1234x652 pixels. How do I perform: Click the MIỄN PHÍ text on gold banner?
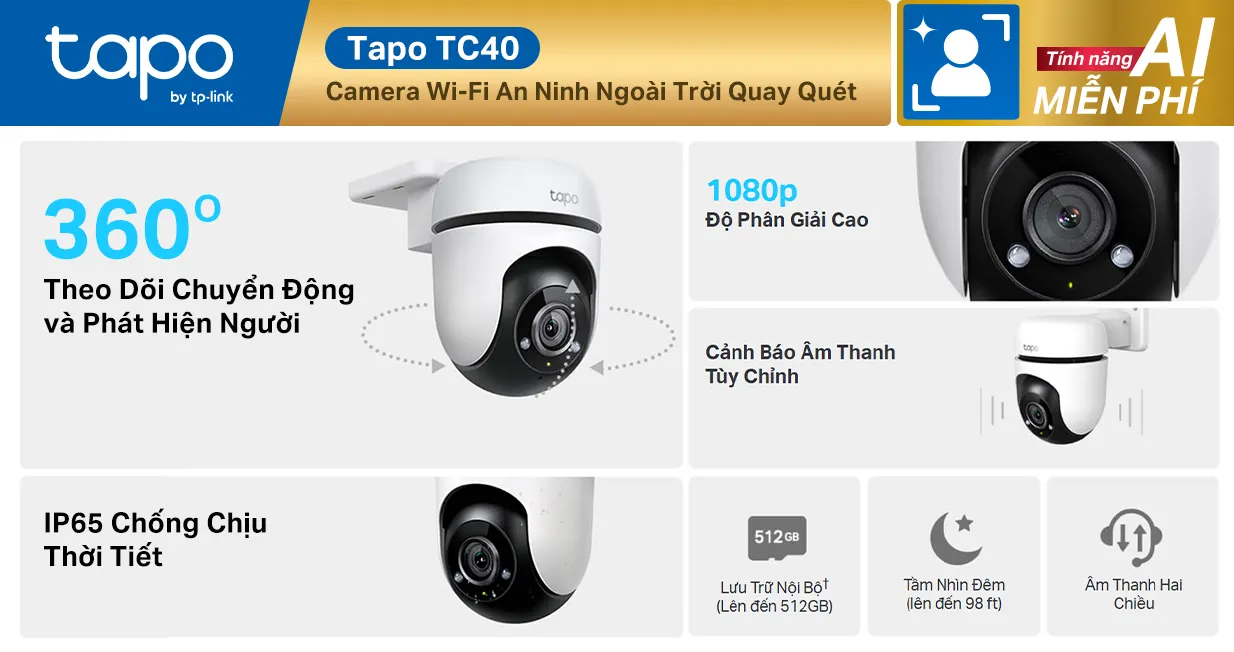coord(1115,101)
